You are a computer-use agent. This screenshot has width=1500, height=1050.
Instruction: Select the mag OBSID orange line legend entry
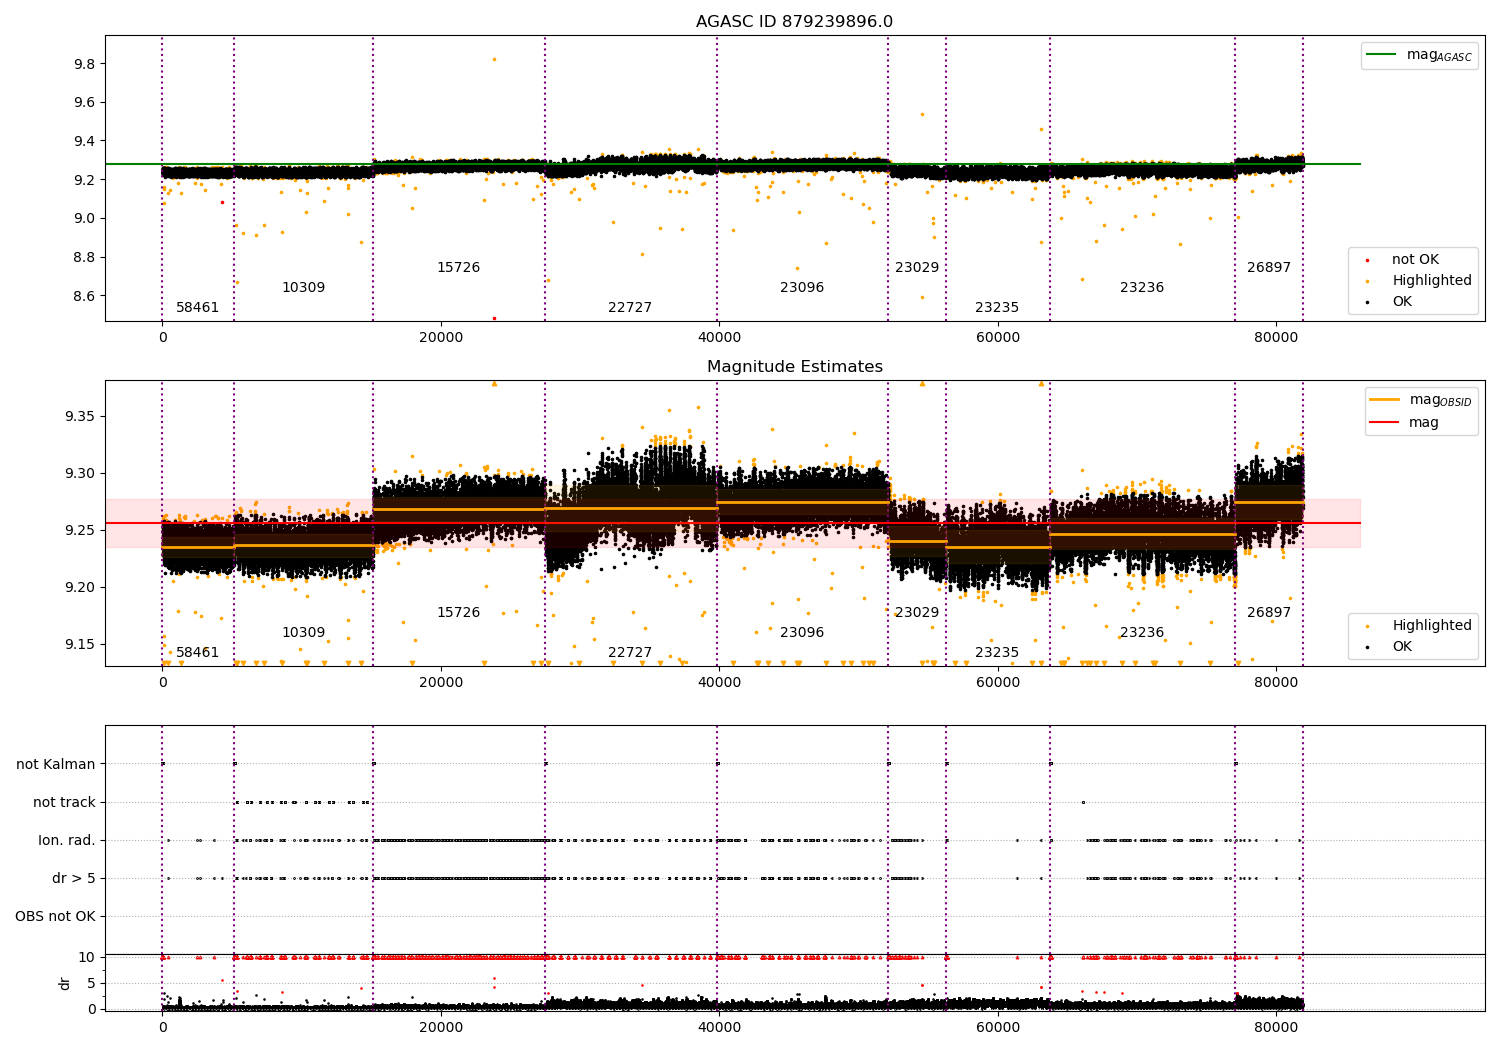pyautogui.click(x=1421, y=400)
